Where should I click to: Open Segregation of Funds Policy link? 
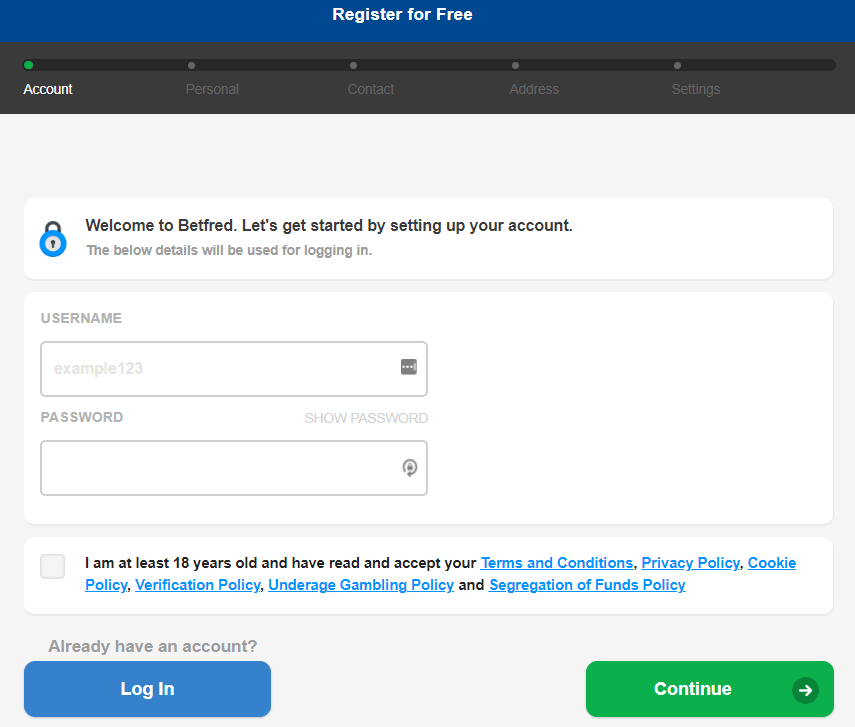tap(587, 585)
